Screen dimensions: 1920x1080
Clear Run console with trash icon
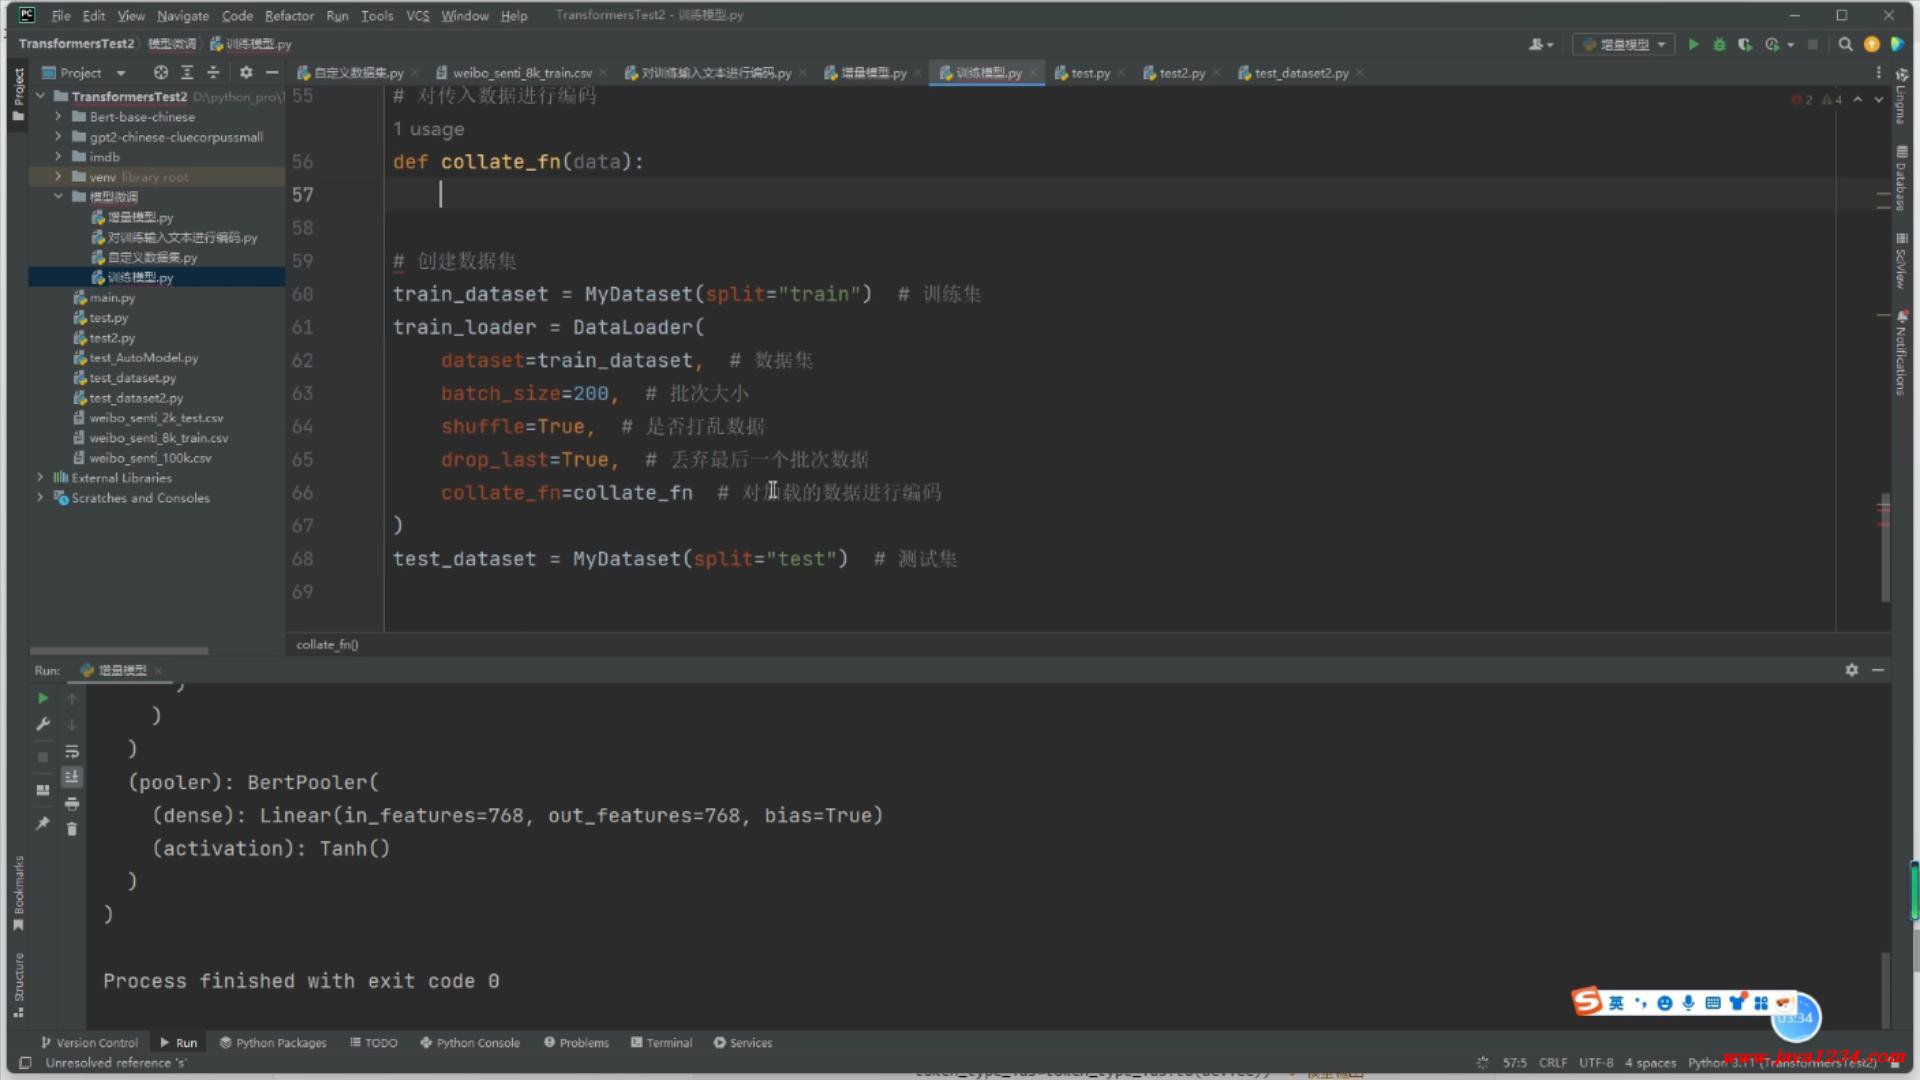click(72, 829)
